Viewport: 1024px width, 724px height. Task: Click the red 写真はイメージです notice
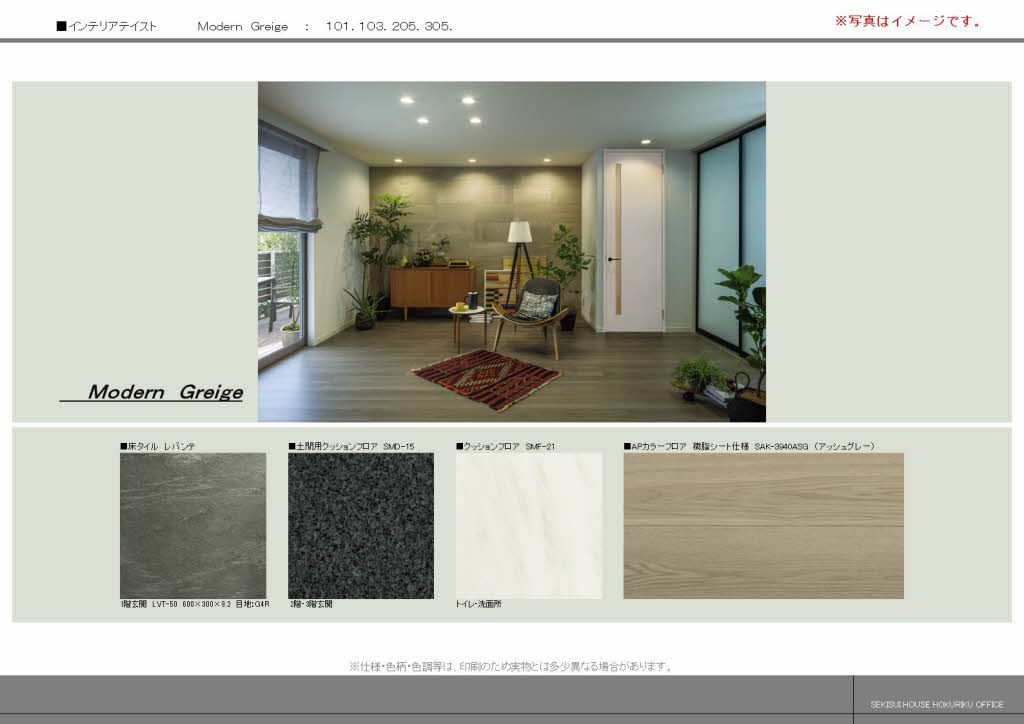pyautogui.click(x=907, y=21)
